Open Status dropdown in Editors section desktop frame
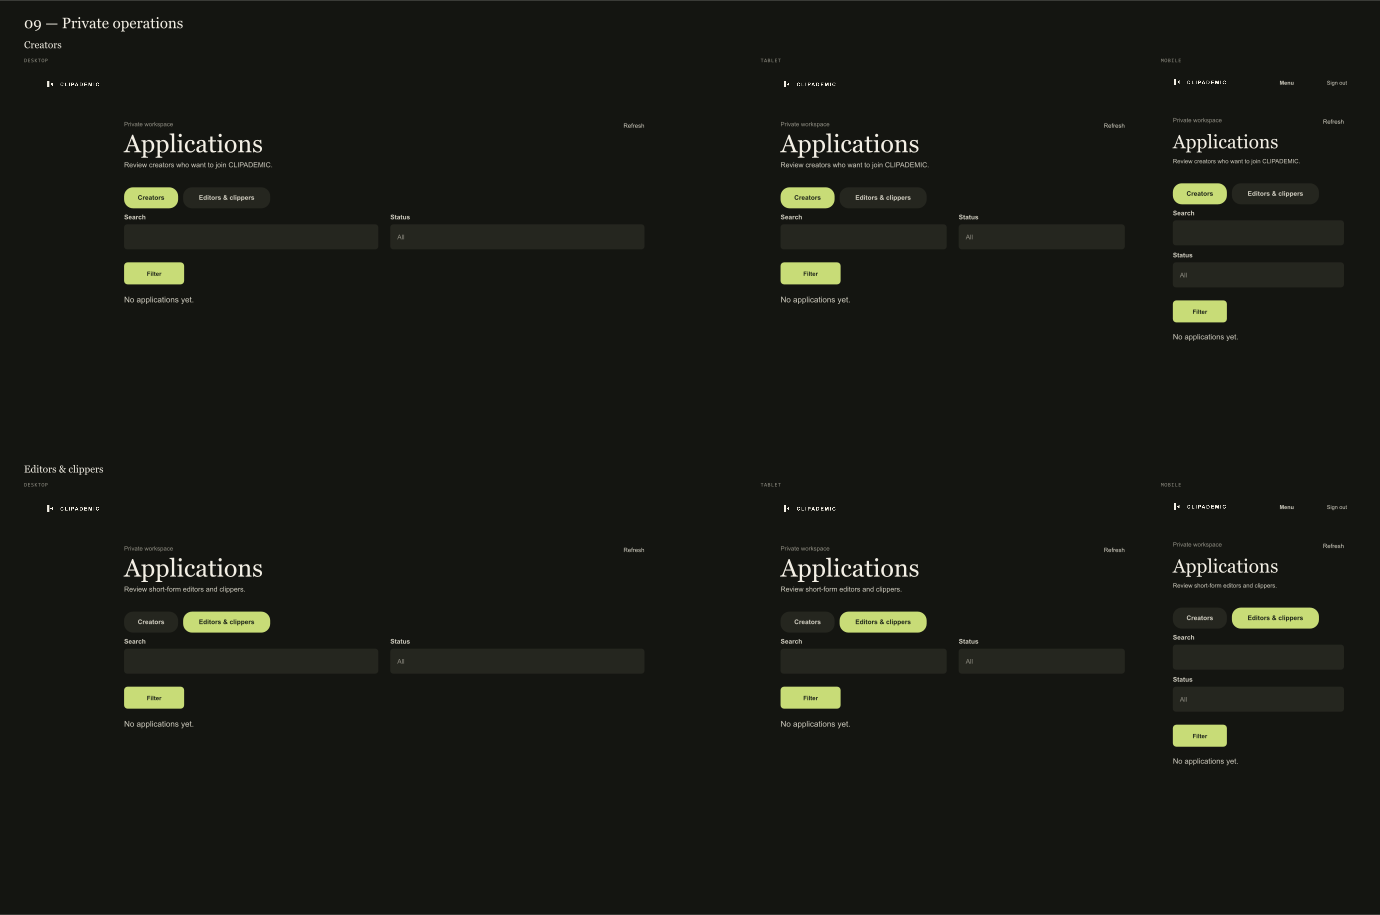The height and width of the screenshot is (915, 1380). coord(517,661)
